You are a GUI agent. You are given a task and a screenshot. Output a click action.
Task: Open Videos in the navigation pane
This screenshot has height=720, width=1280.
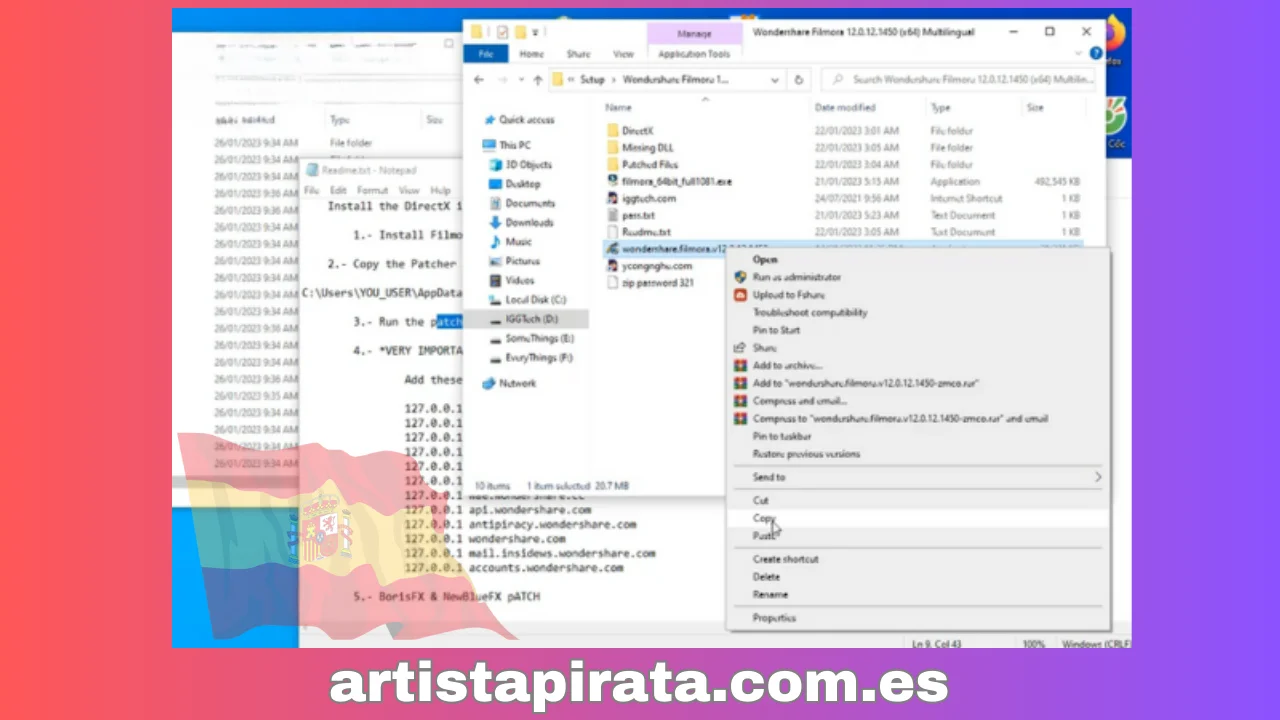(x=519, y=280)
